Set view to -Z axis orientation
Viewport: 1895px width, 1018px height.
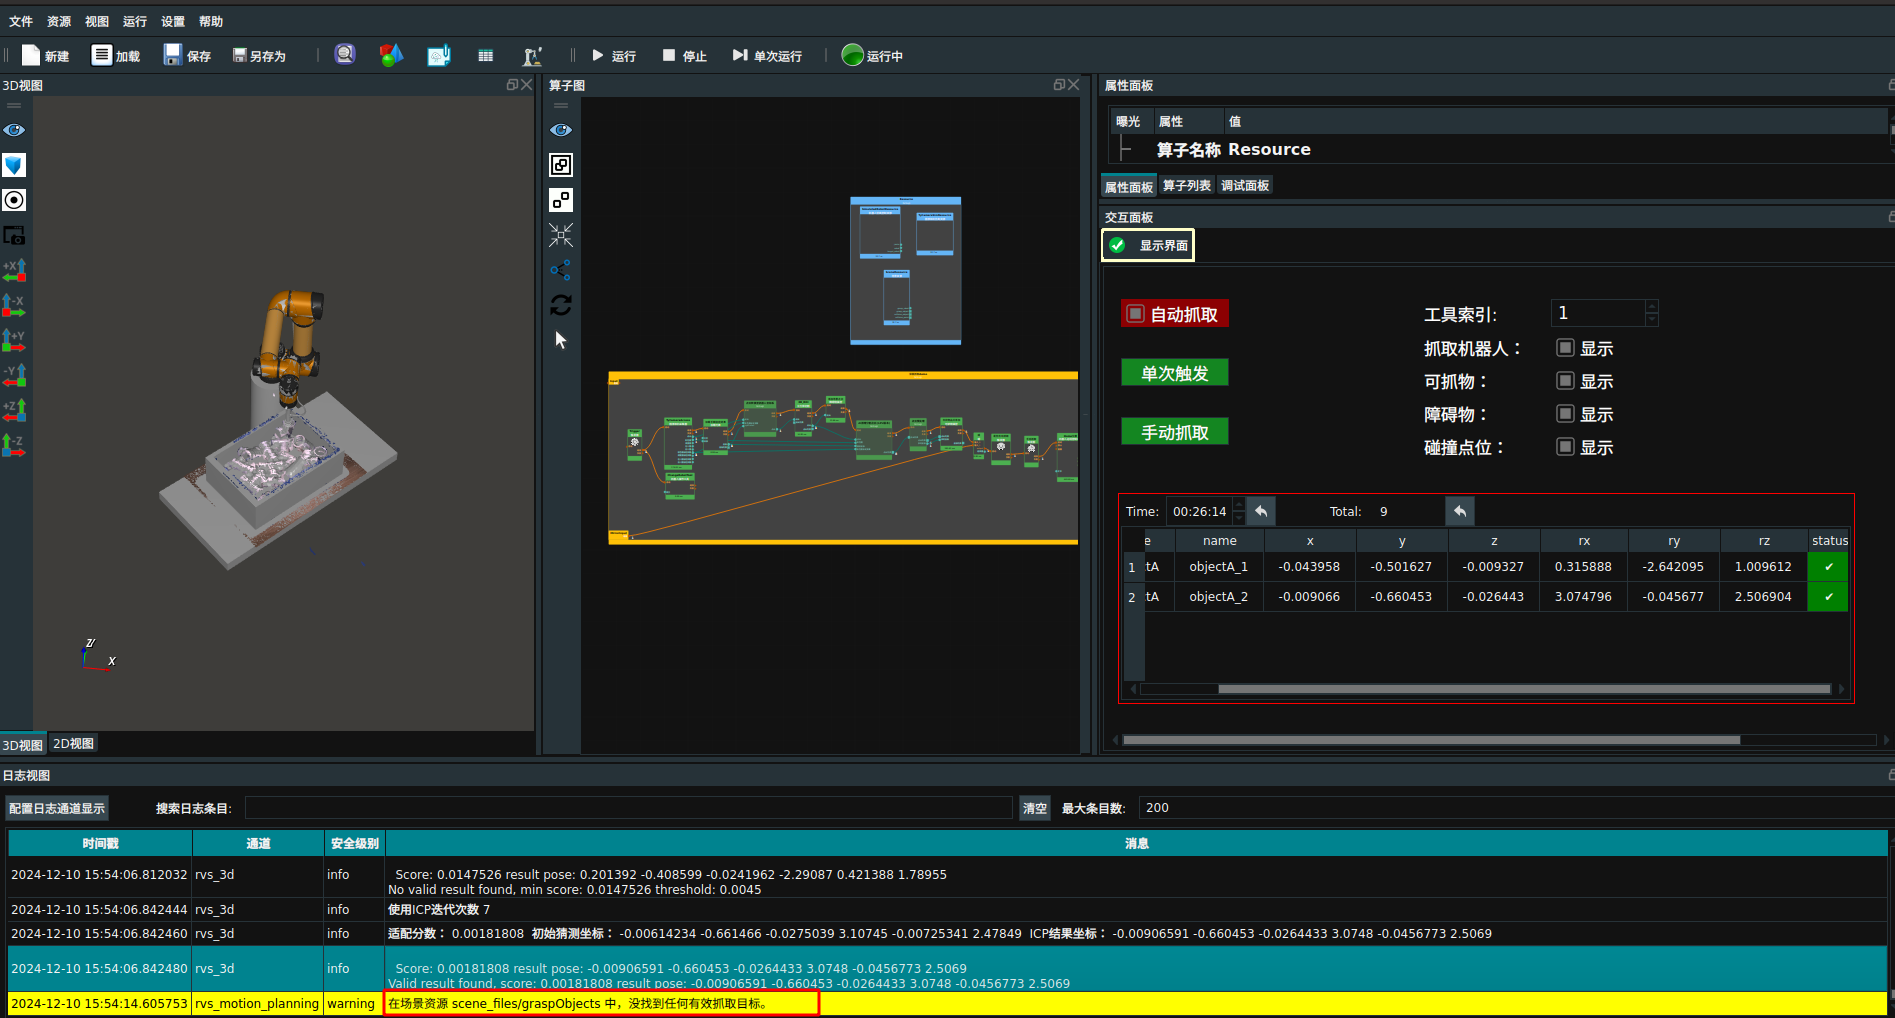tap(14, 445)
